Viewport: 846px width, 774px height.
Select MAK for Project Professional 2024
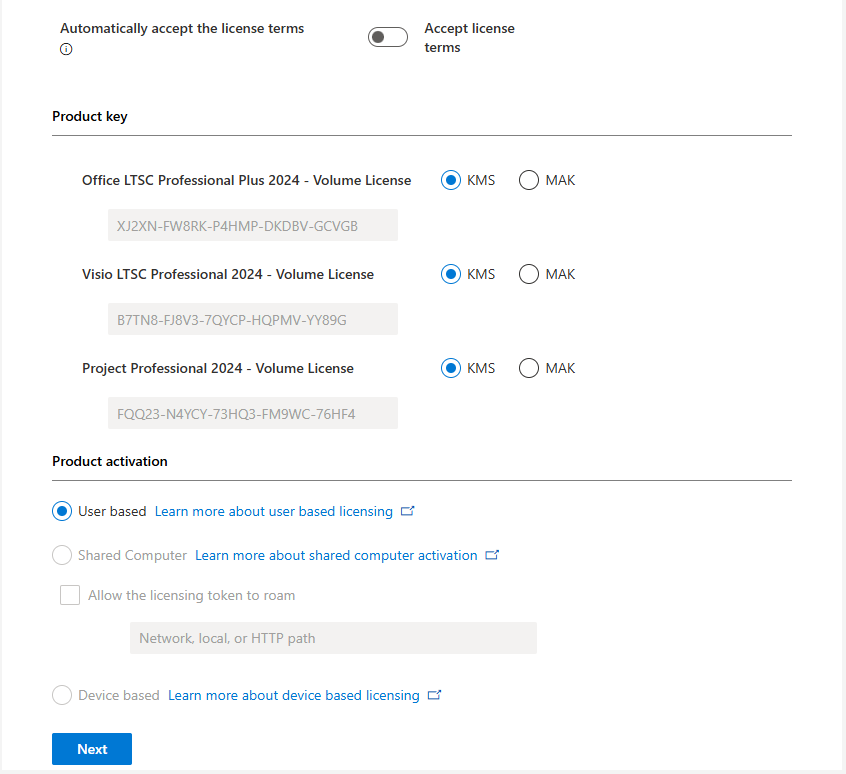point(529,368)
